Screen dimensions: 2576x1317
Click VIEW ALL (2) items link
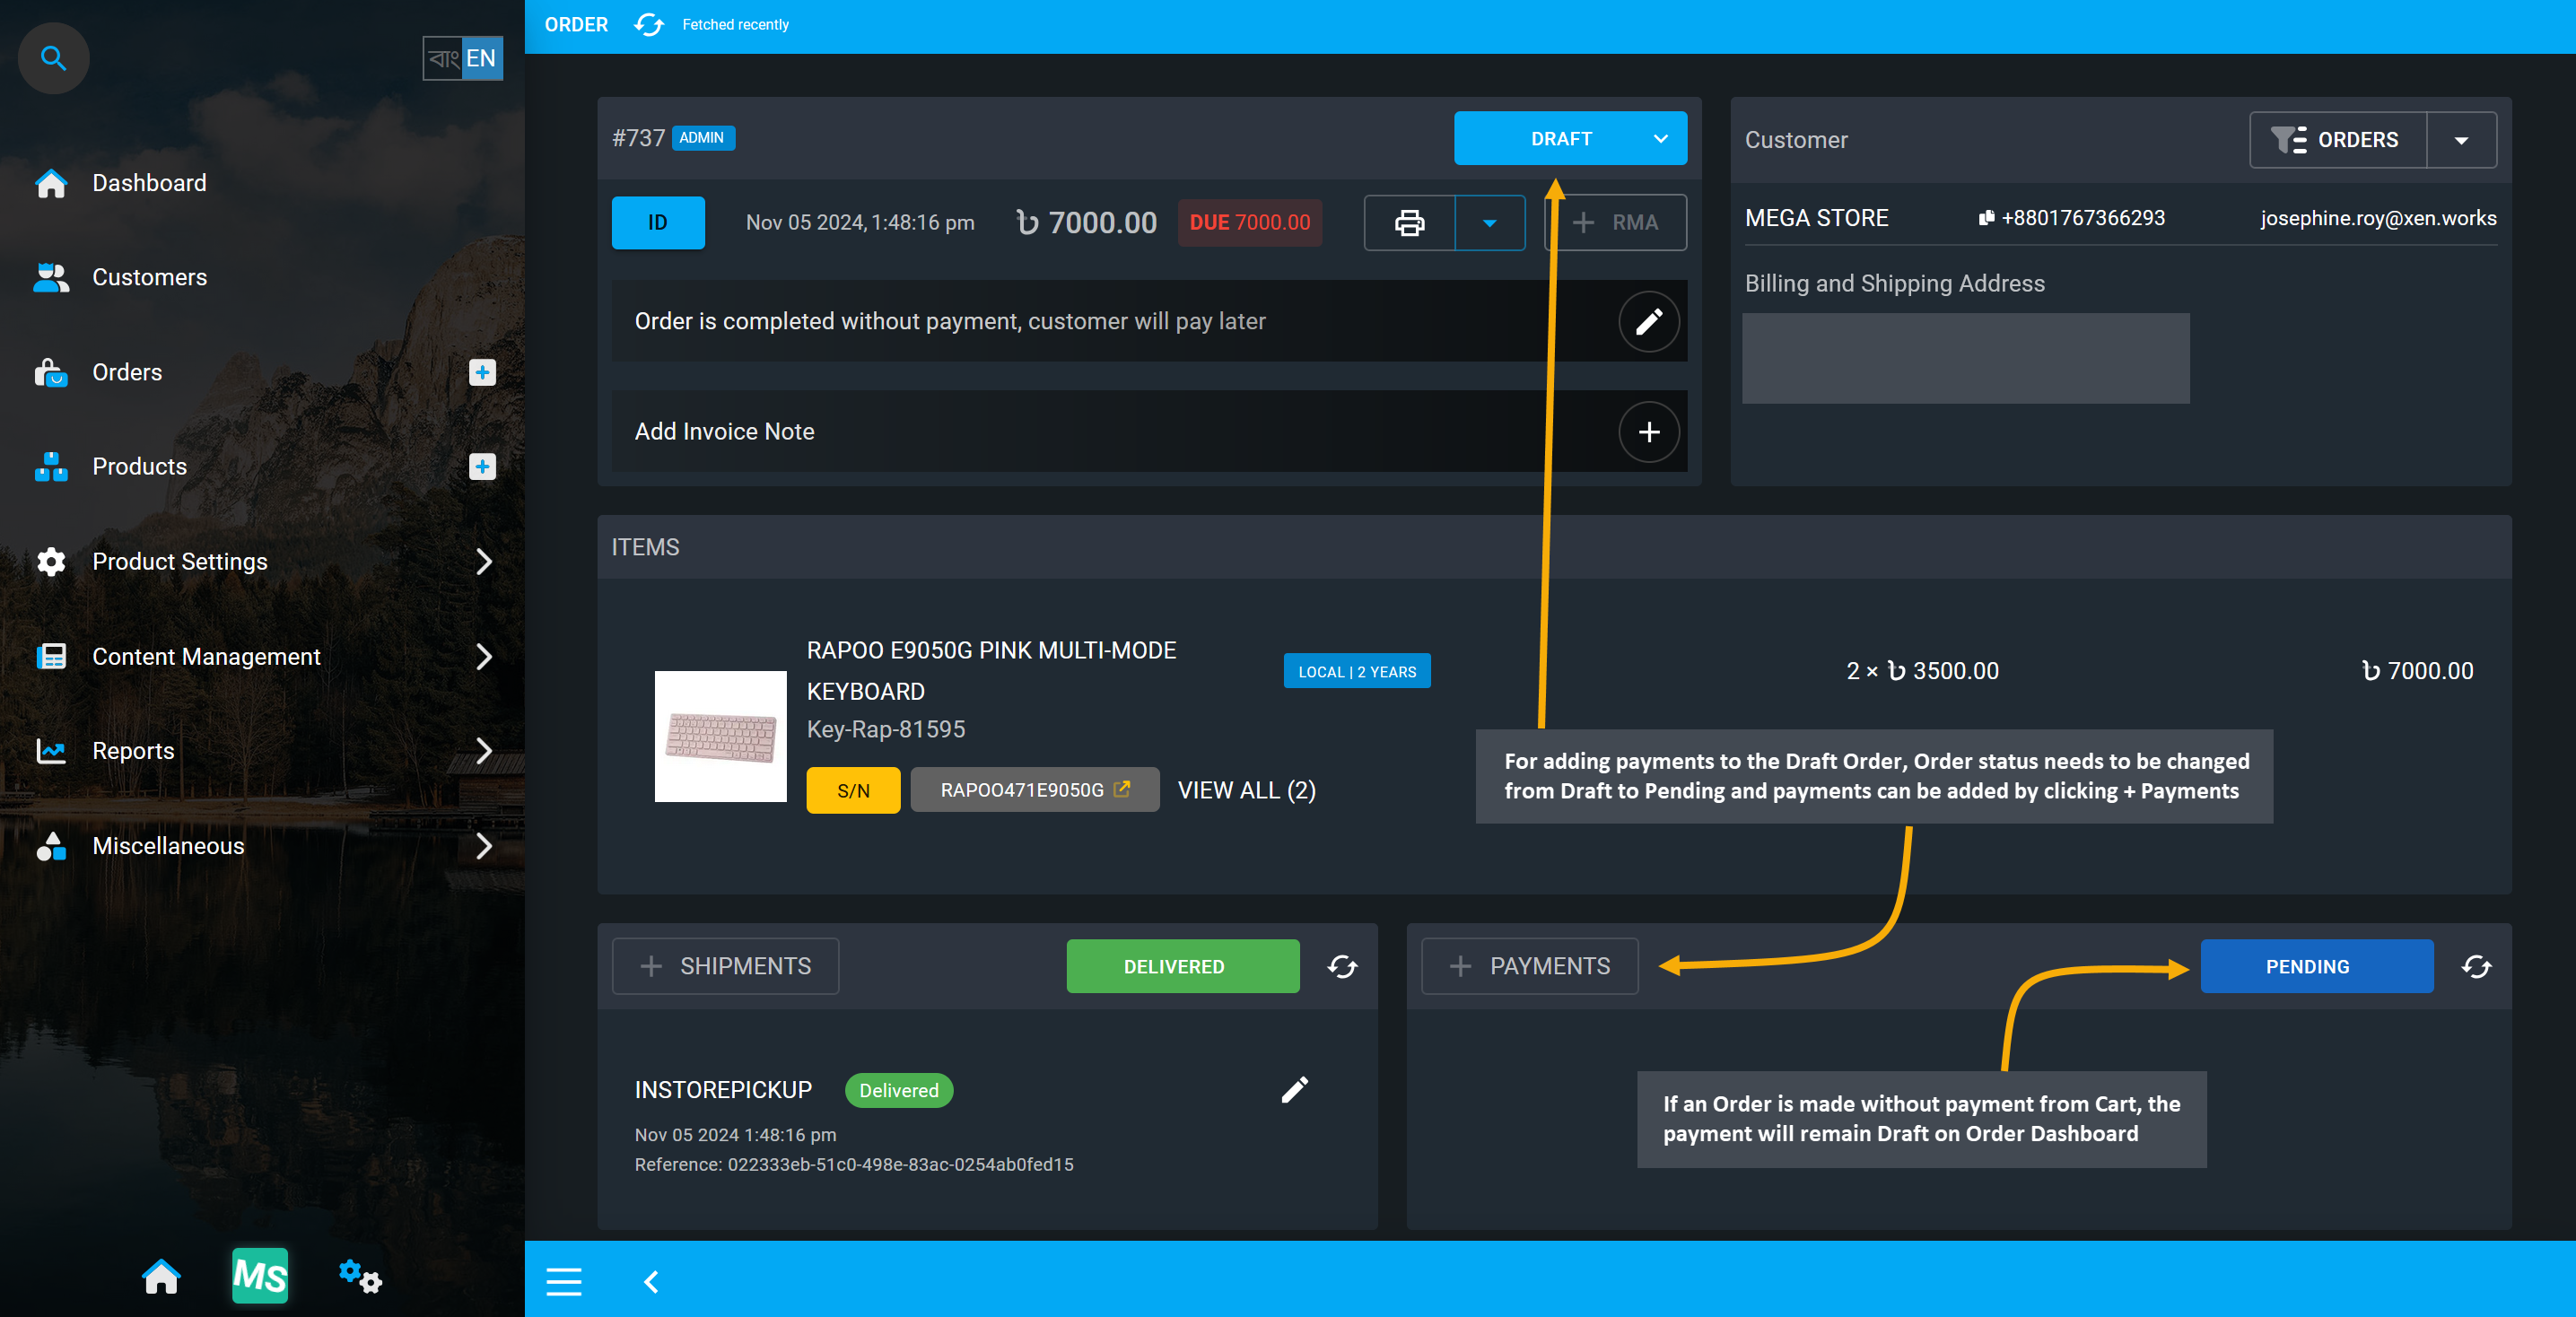tap(1246, 789)
